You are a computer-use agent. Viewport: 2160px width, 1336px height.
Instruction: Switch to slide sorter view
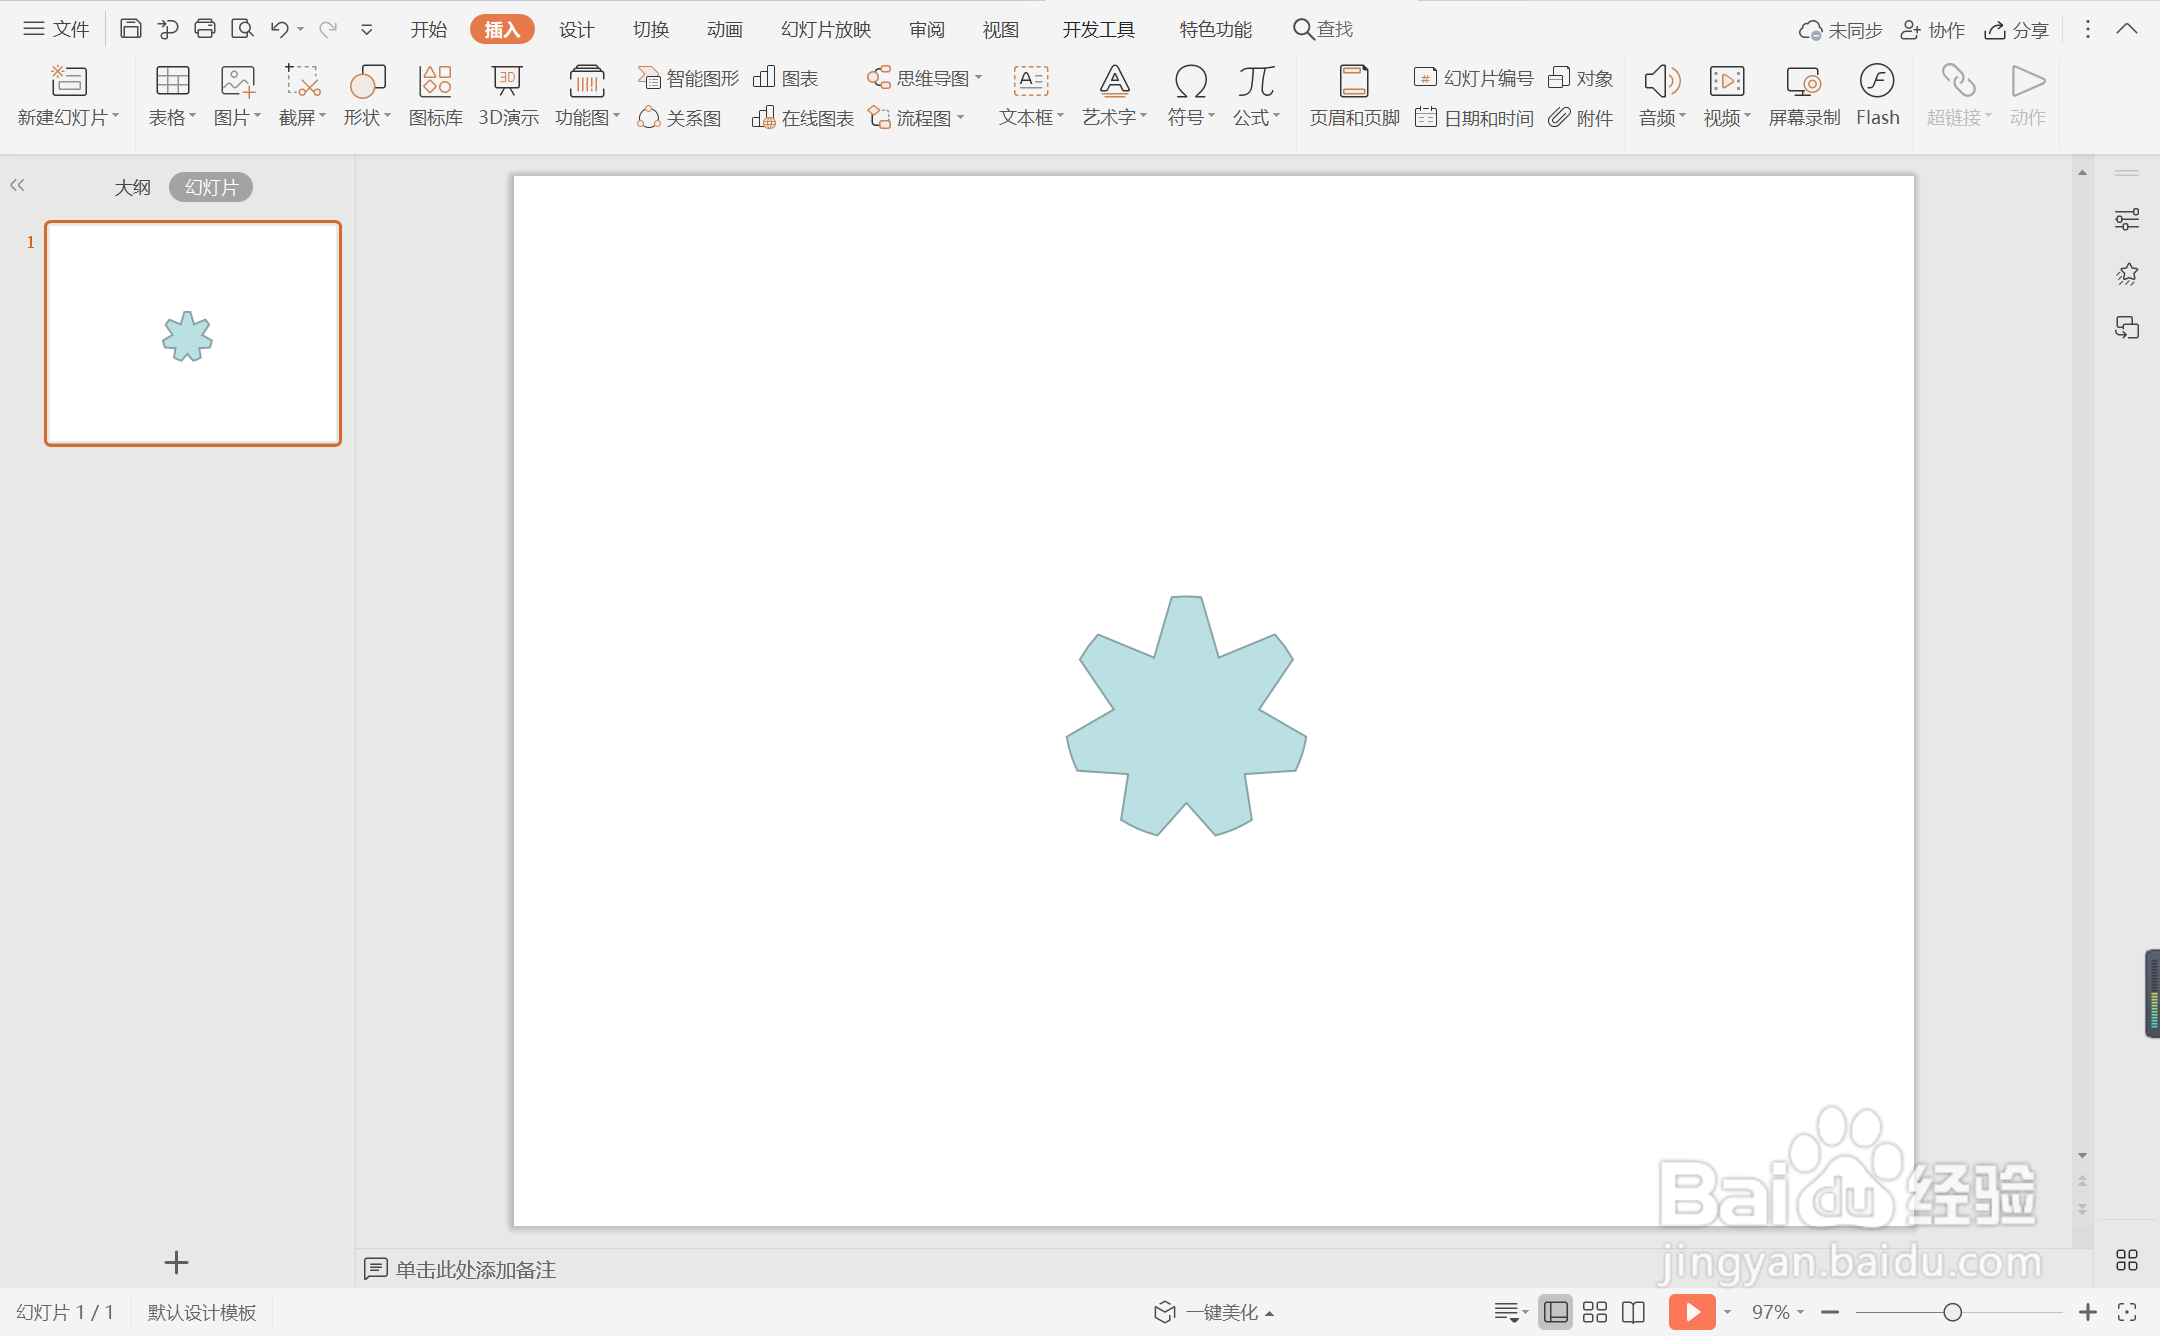(1595, 1312)
